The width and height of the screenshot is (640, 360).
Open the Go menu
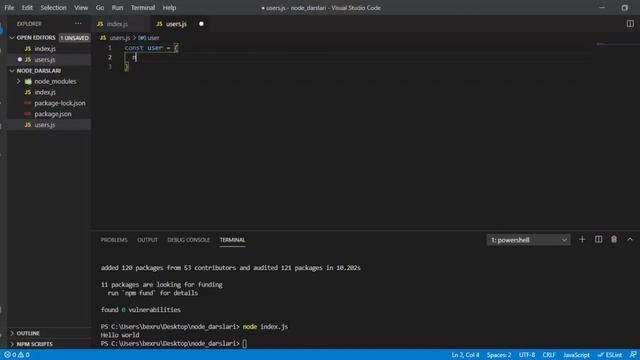point(100,8)
